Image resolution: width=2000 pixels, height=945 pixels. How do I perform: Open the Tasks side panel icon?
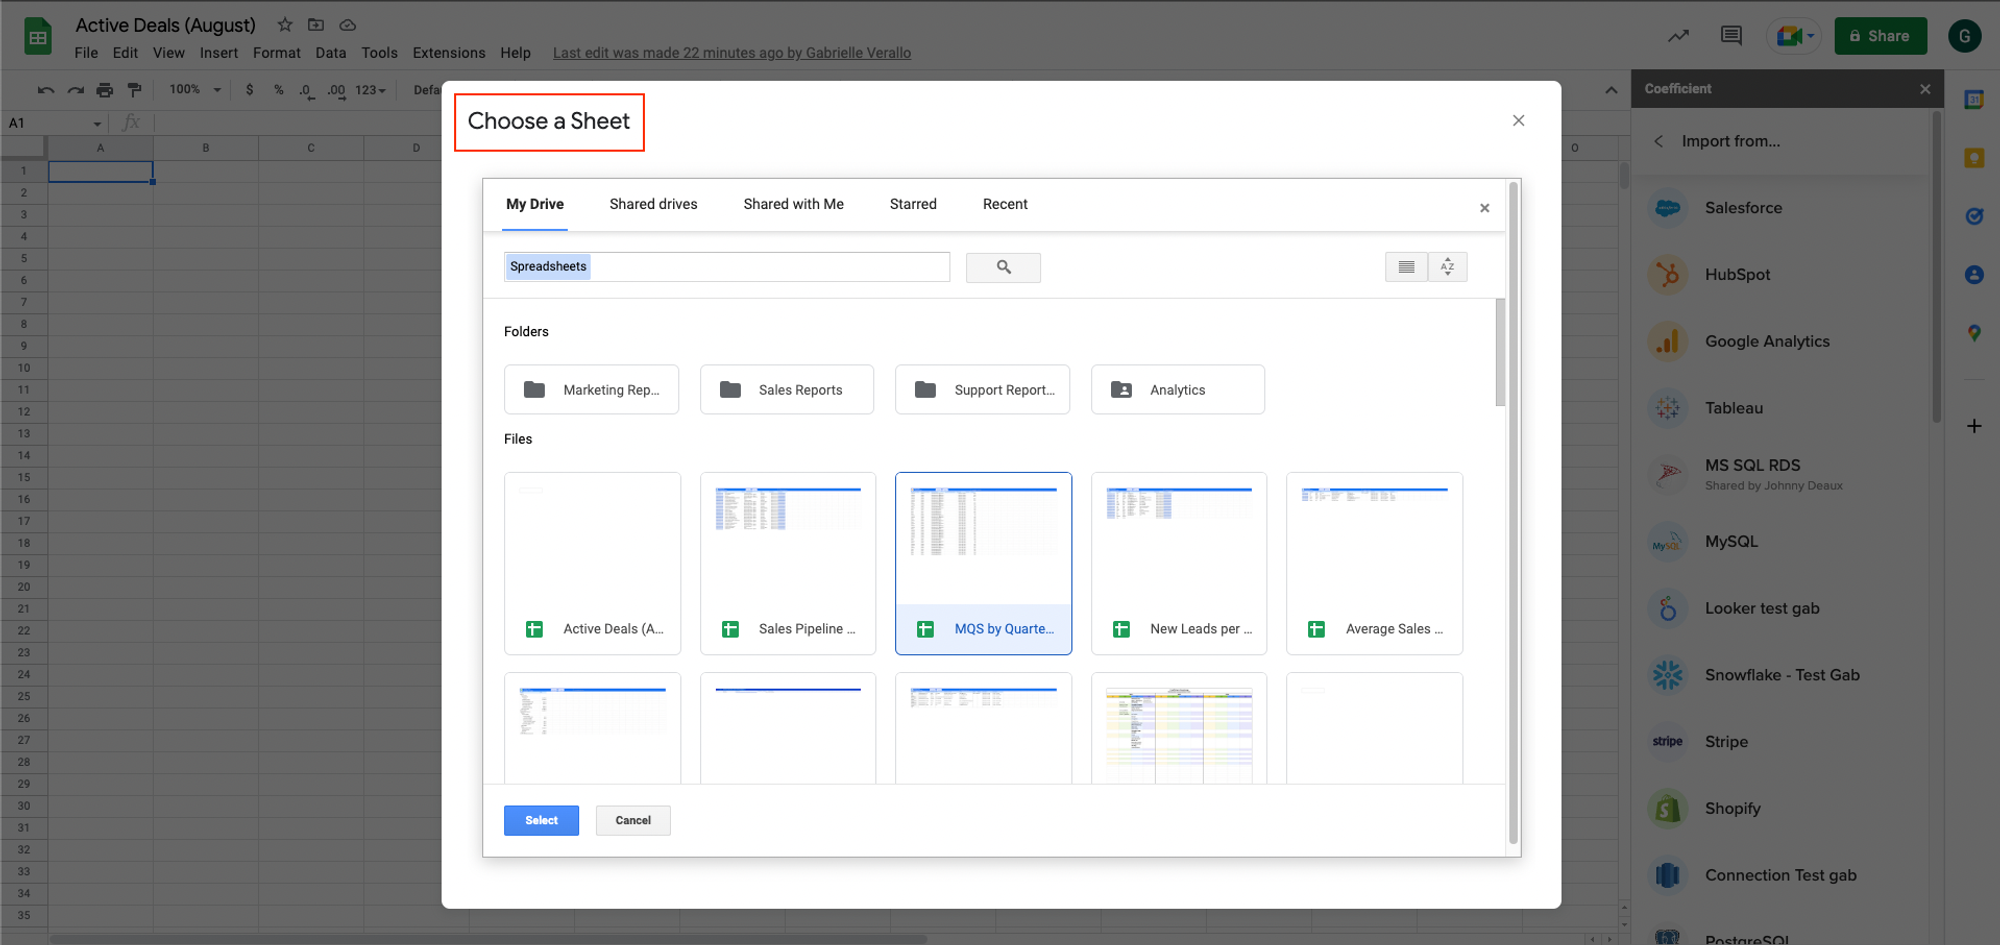click(x=1974, y=216)
